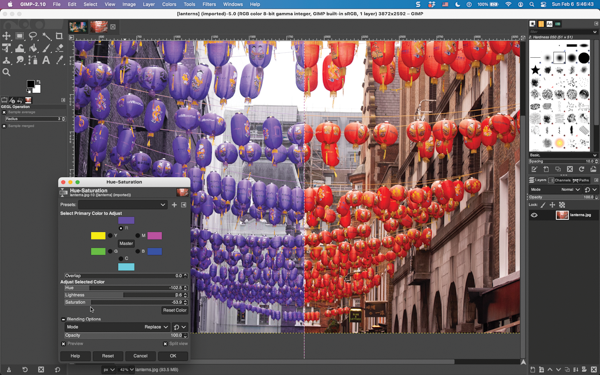
Task: Open the Colors menu
Action: click(169, 4)
